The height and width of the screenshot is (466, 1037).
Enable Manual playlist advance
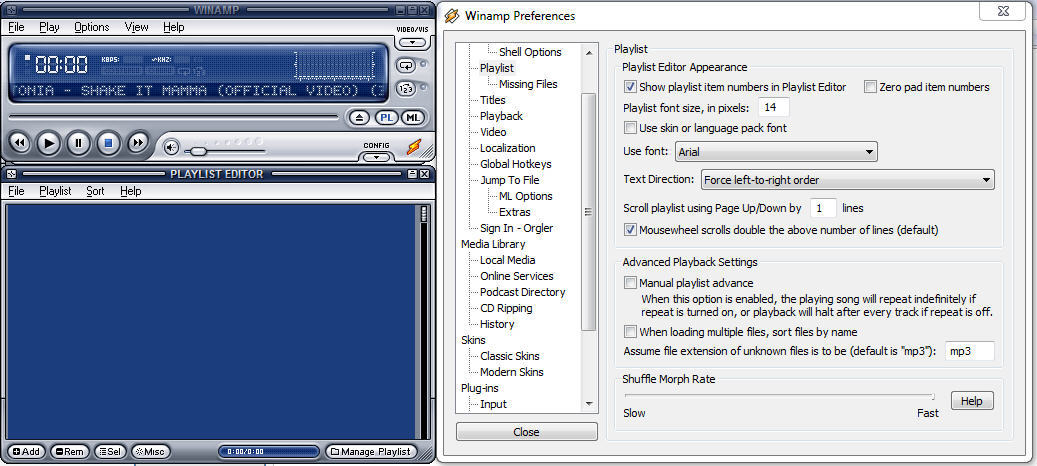630,283
